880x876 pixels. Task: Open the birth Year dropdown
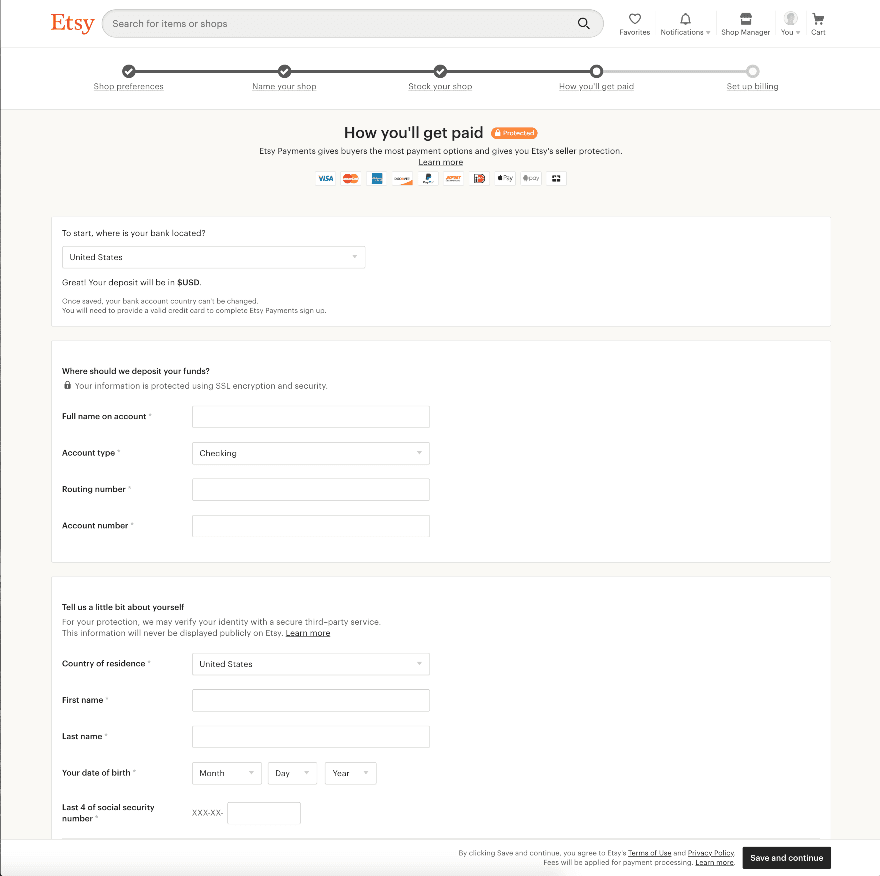350,773
